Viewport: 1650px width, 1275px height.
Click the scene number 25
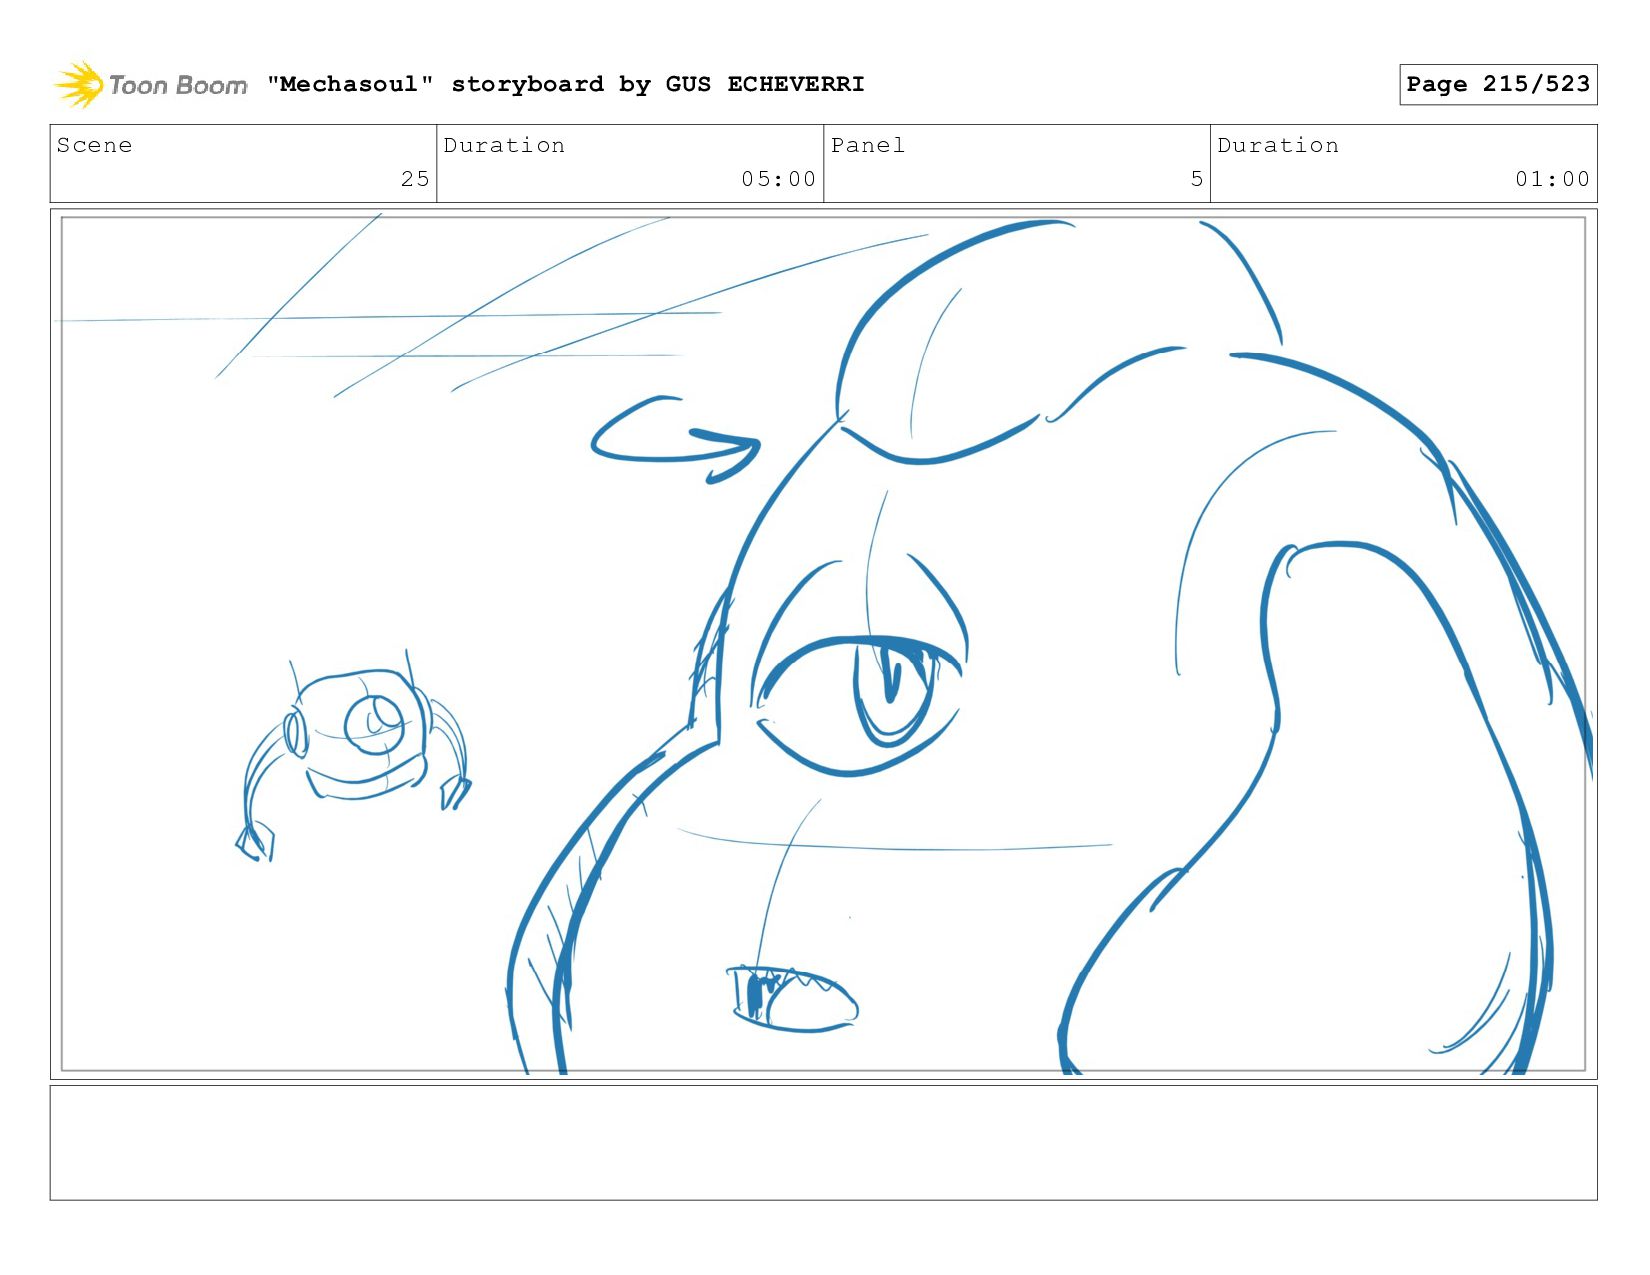(415, 179)
